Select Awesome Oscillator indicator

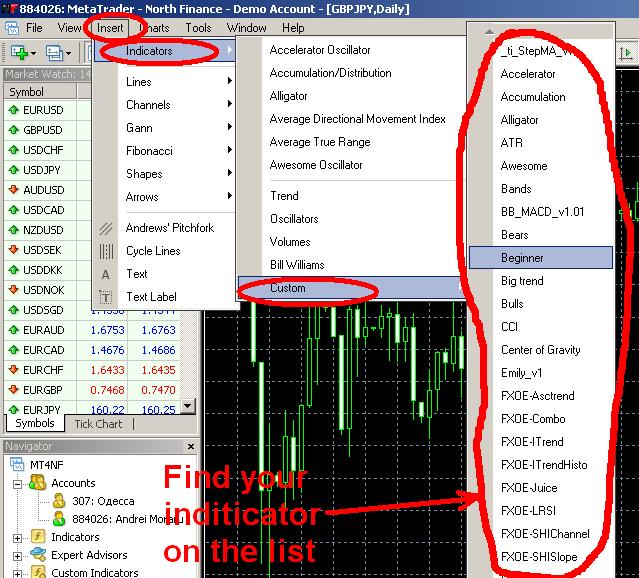(316, 165)
